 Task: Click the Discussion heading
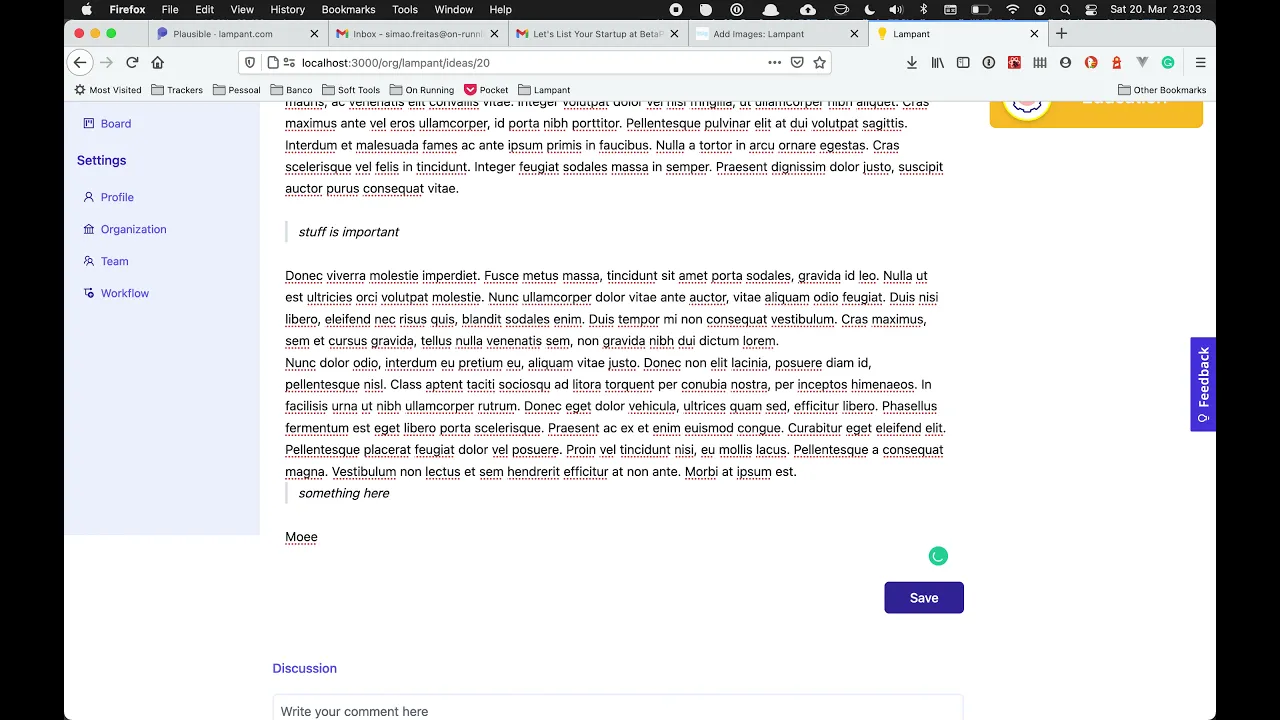pyautogui.click(x=305, y=668)
